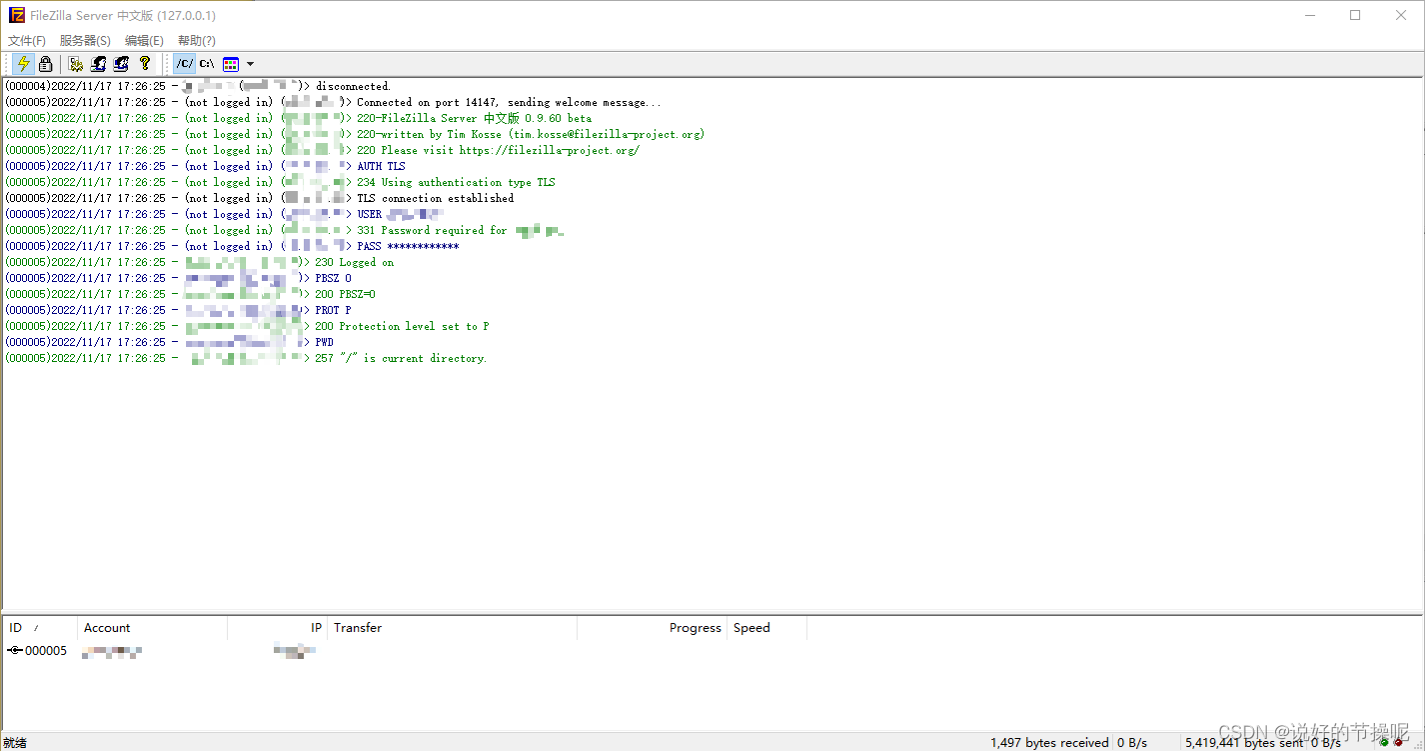This screenshot has width=1425, height=751.
Task: Click '234 Using authentication type TLS' line
Action: click(280, 182)
